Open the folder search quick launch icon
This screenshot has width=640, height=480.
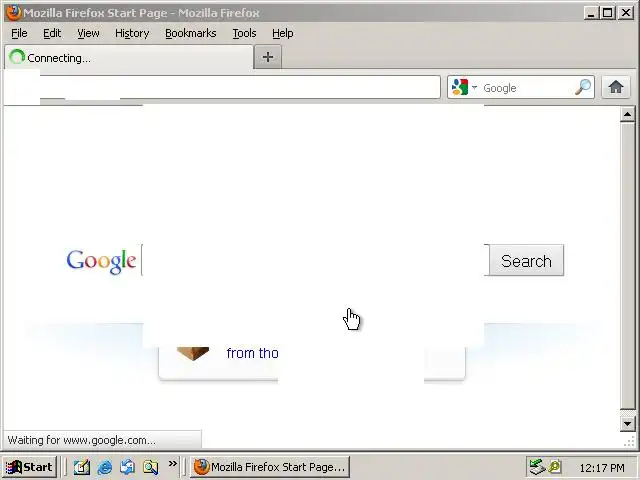(x=150, y=467)
